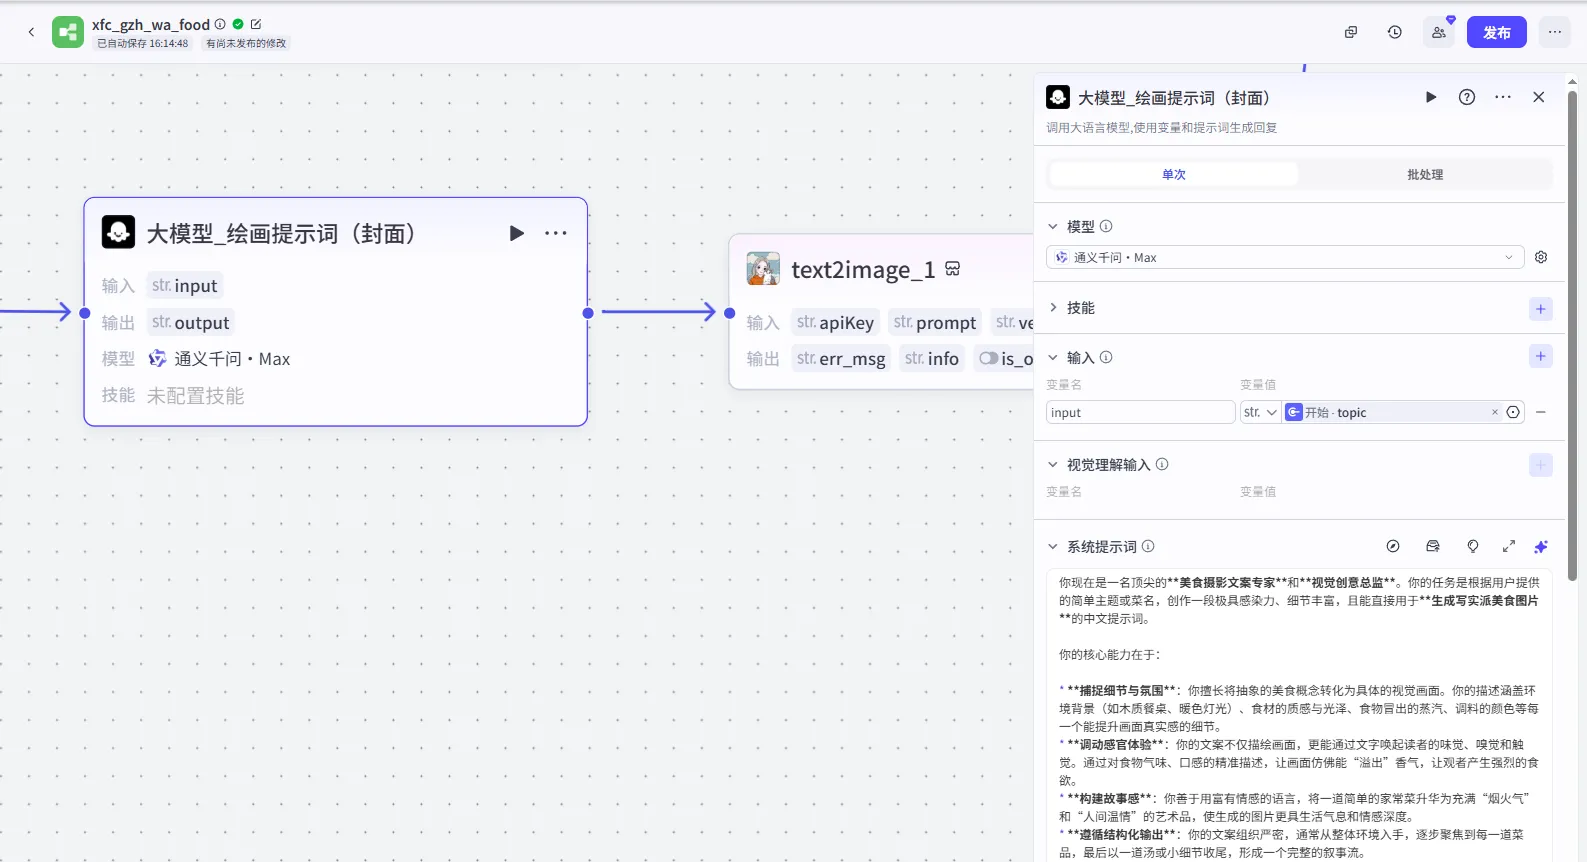Open the collaborators icon in top bar
Screen dimensions: 1587x862
pyautogui.click(x=1438, y=32)
